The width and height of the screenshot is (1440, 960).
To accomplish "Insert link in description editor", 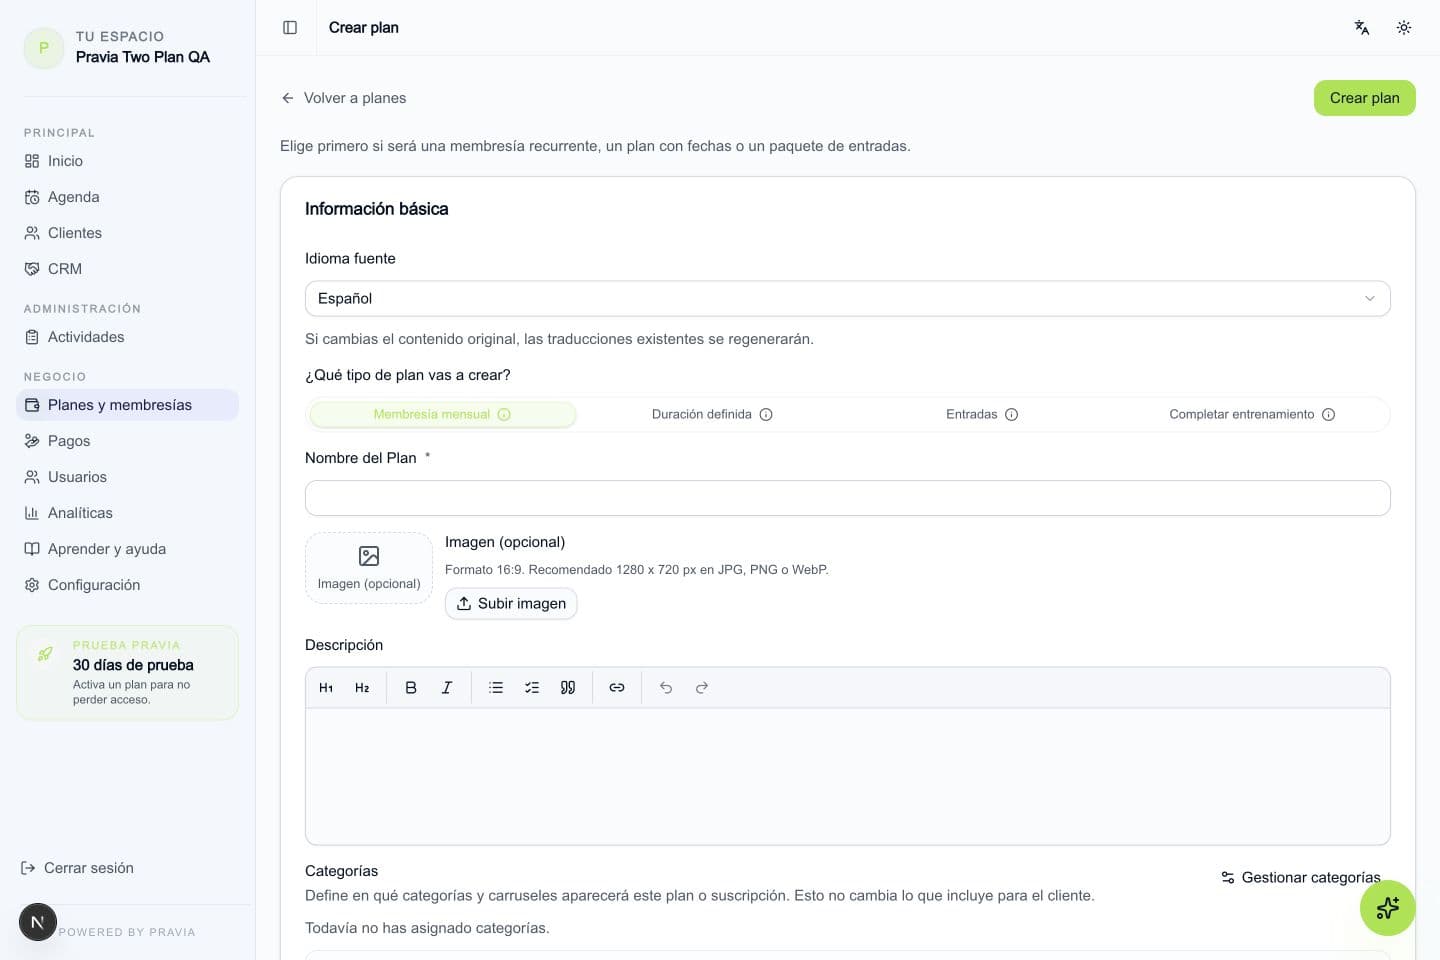I will click(616, 688).
